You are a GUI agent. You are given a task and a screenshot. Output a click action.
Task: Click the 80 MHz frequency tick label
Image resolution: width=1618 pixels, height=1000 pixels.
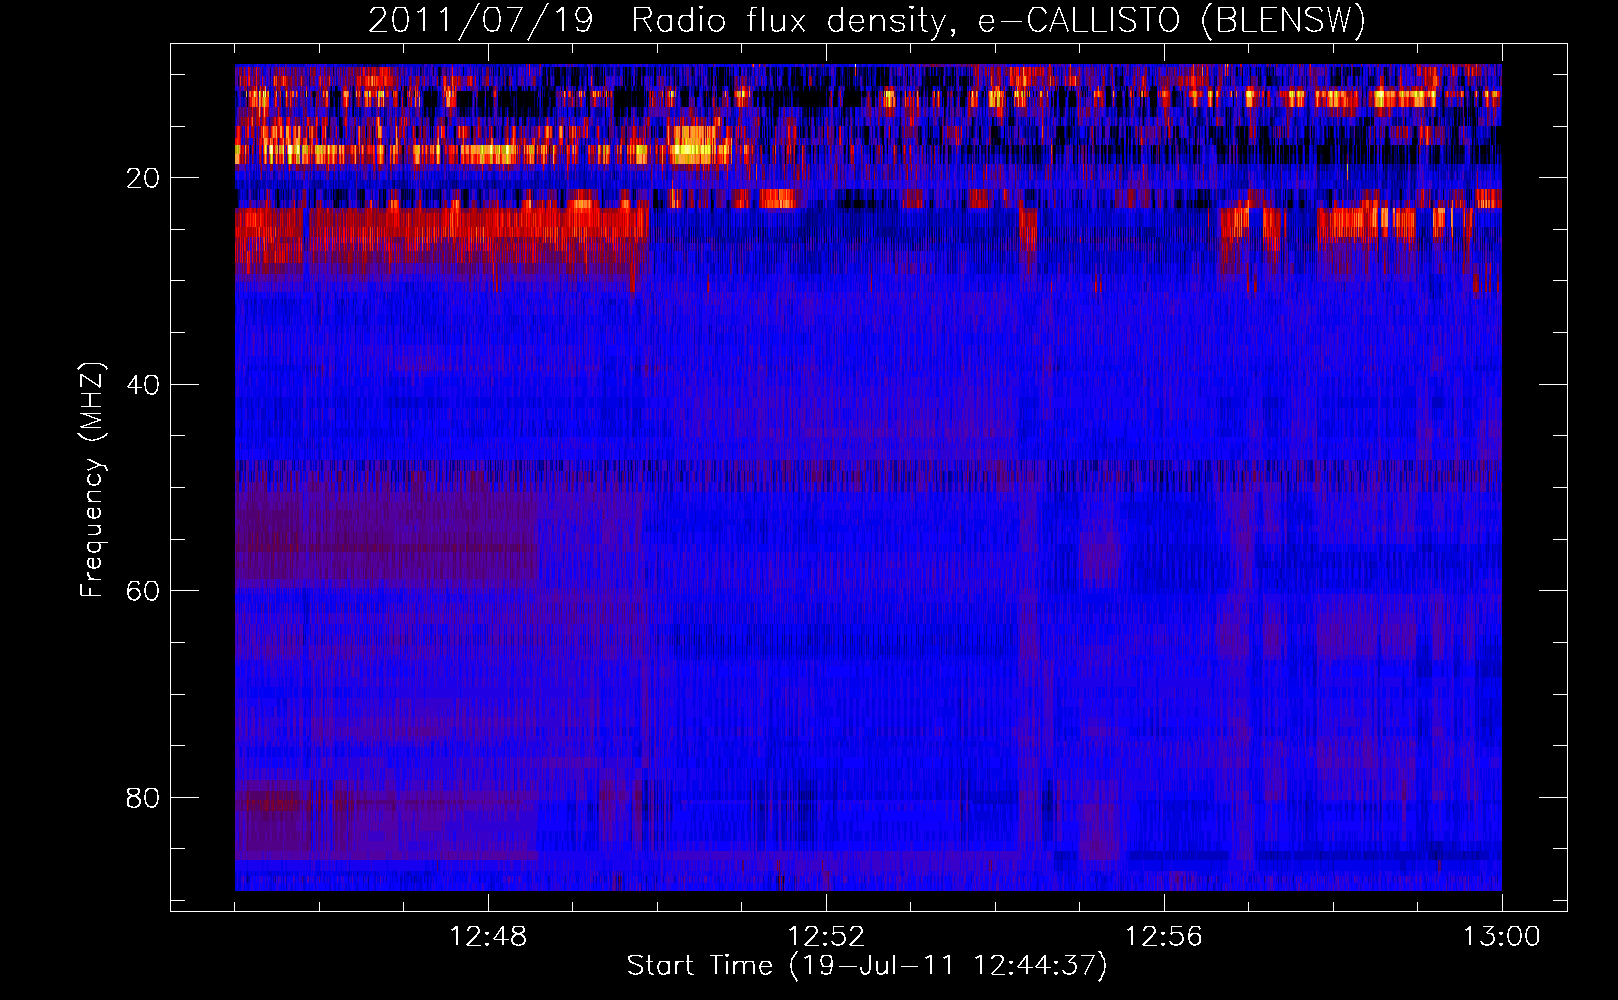143,798
